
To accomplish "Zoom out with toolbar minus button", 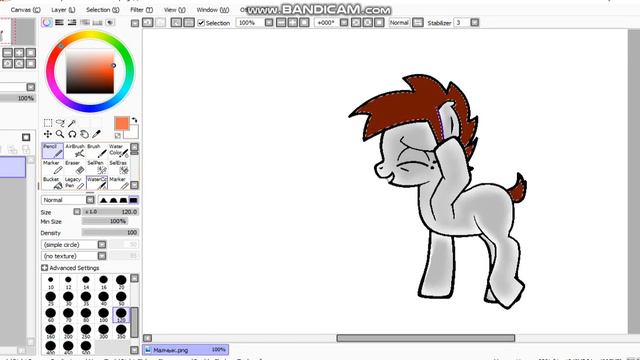I will pos(281,23).
